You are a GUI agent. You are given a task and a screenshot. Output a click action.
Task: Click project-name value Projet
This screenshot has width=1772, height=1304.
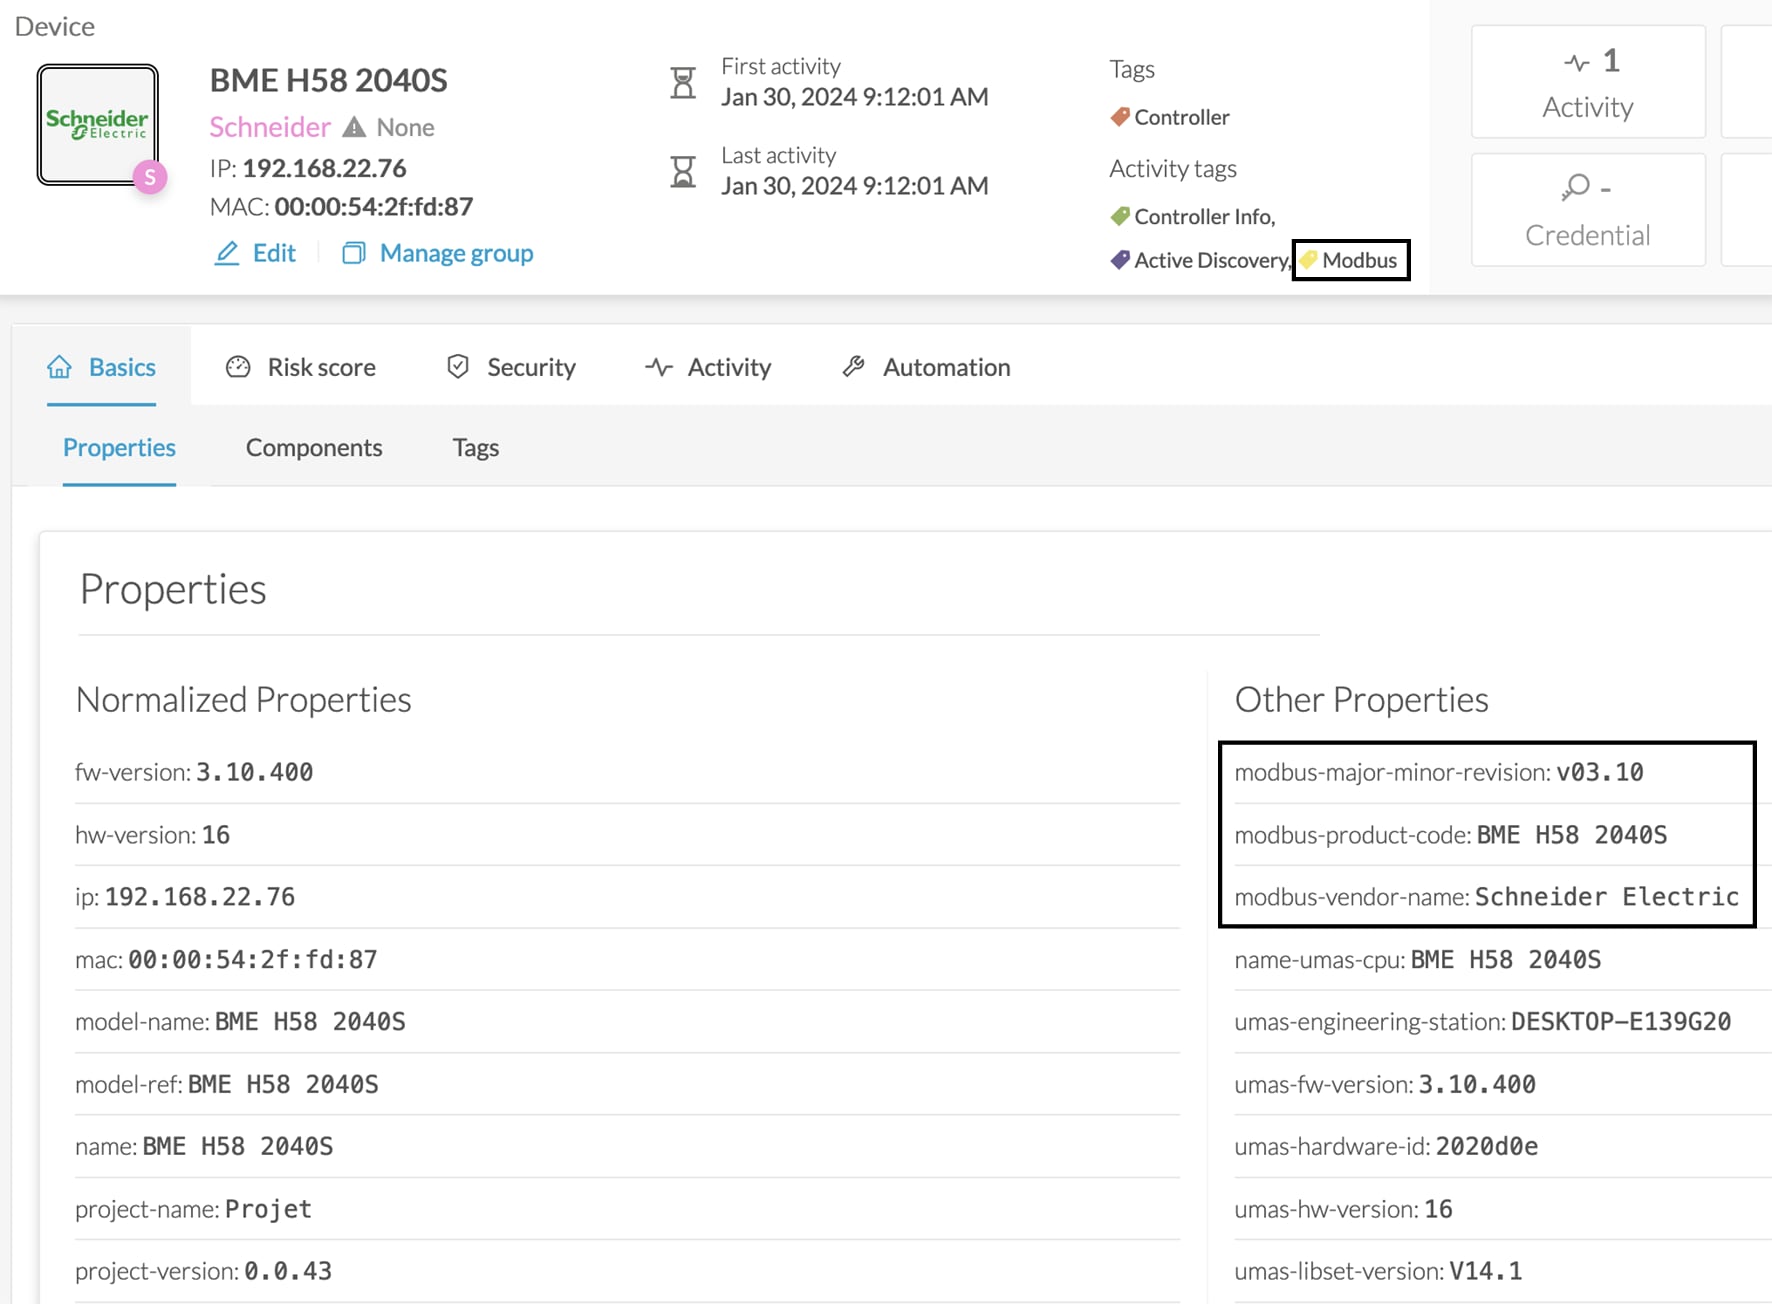(268, 1209)
